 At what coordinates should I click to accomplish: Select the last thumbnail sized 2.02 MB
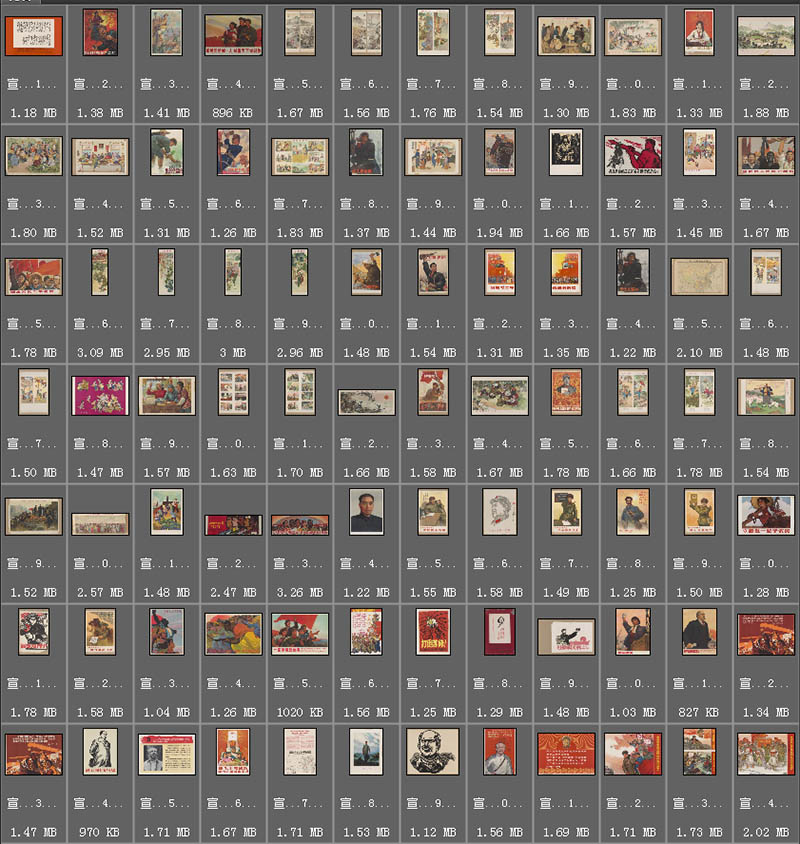tap(766, 753)
